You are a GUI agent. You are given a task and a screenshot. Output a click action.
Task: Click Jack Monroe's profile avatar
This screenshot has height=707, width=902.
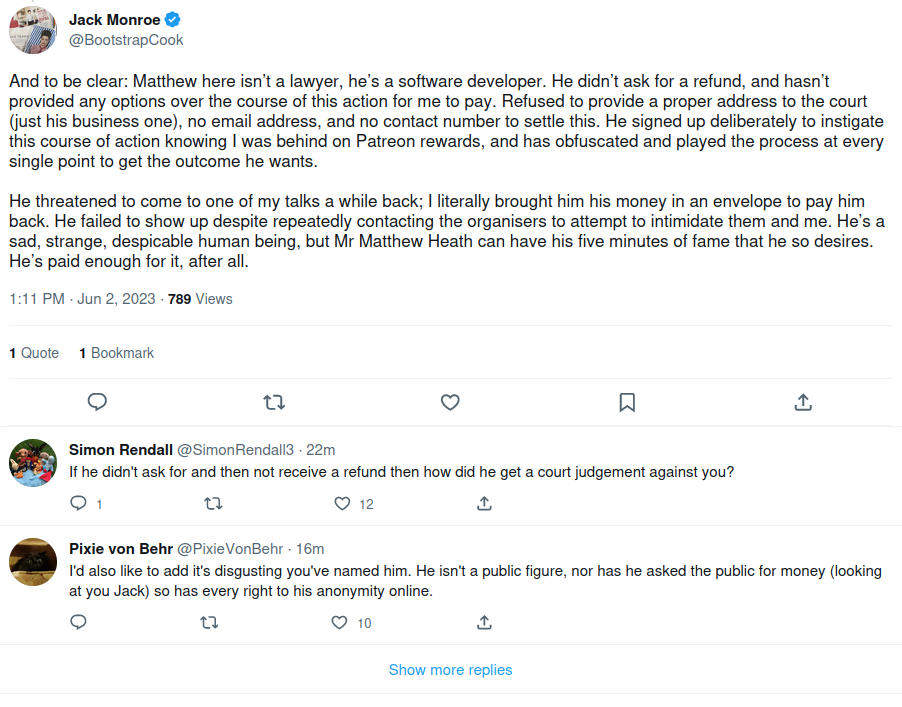pyautogui.click(x=33, y=28)
